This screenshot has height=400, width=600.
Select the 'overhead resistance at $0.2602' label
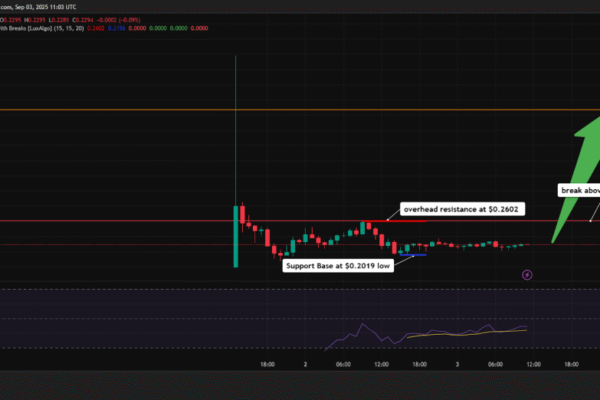462,209
